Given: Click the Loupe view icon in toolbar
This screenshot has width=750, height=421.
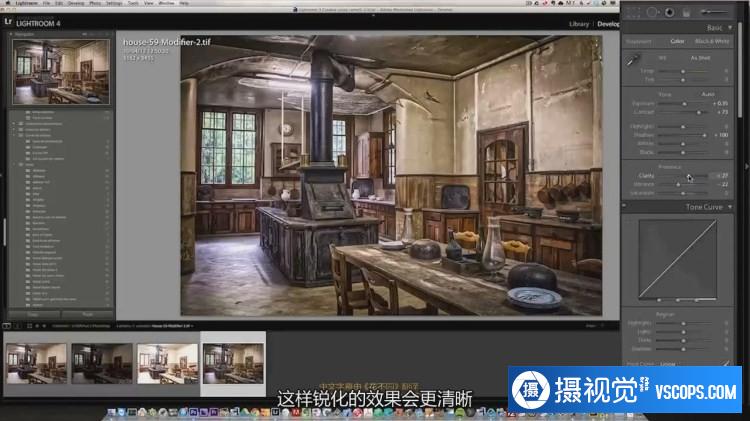Looking at the screenshot, I should pyautogui.click(x=7, y=326).
